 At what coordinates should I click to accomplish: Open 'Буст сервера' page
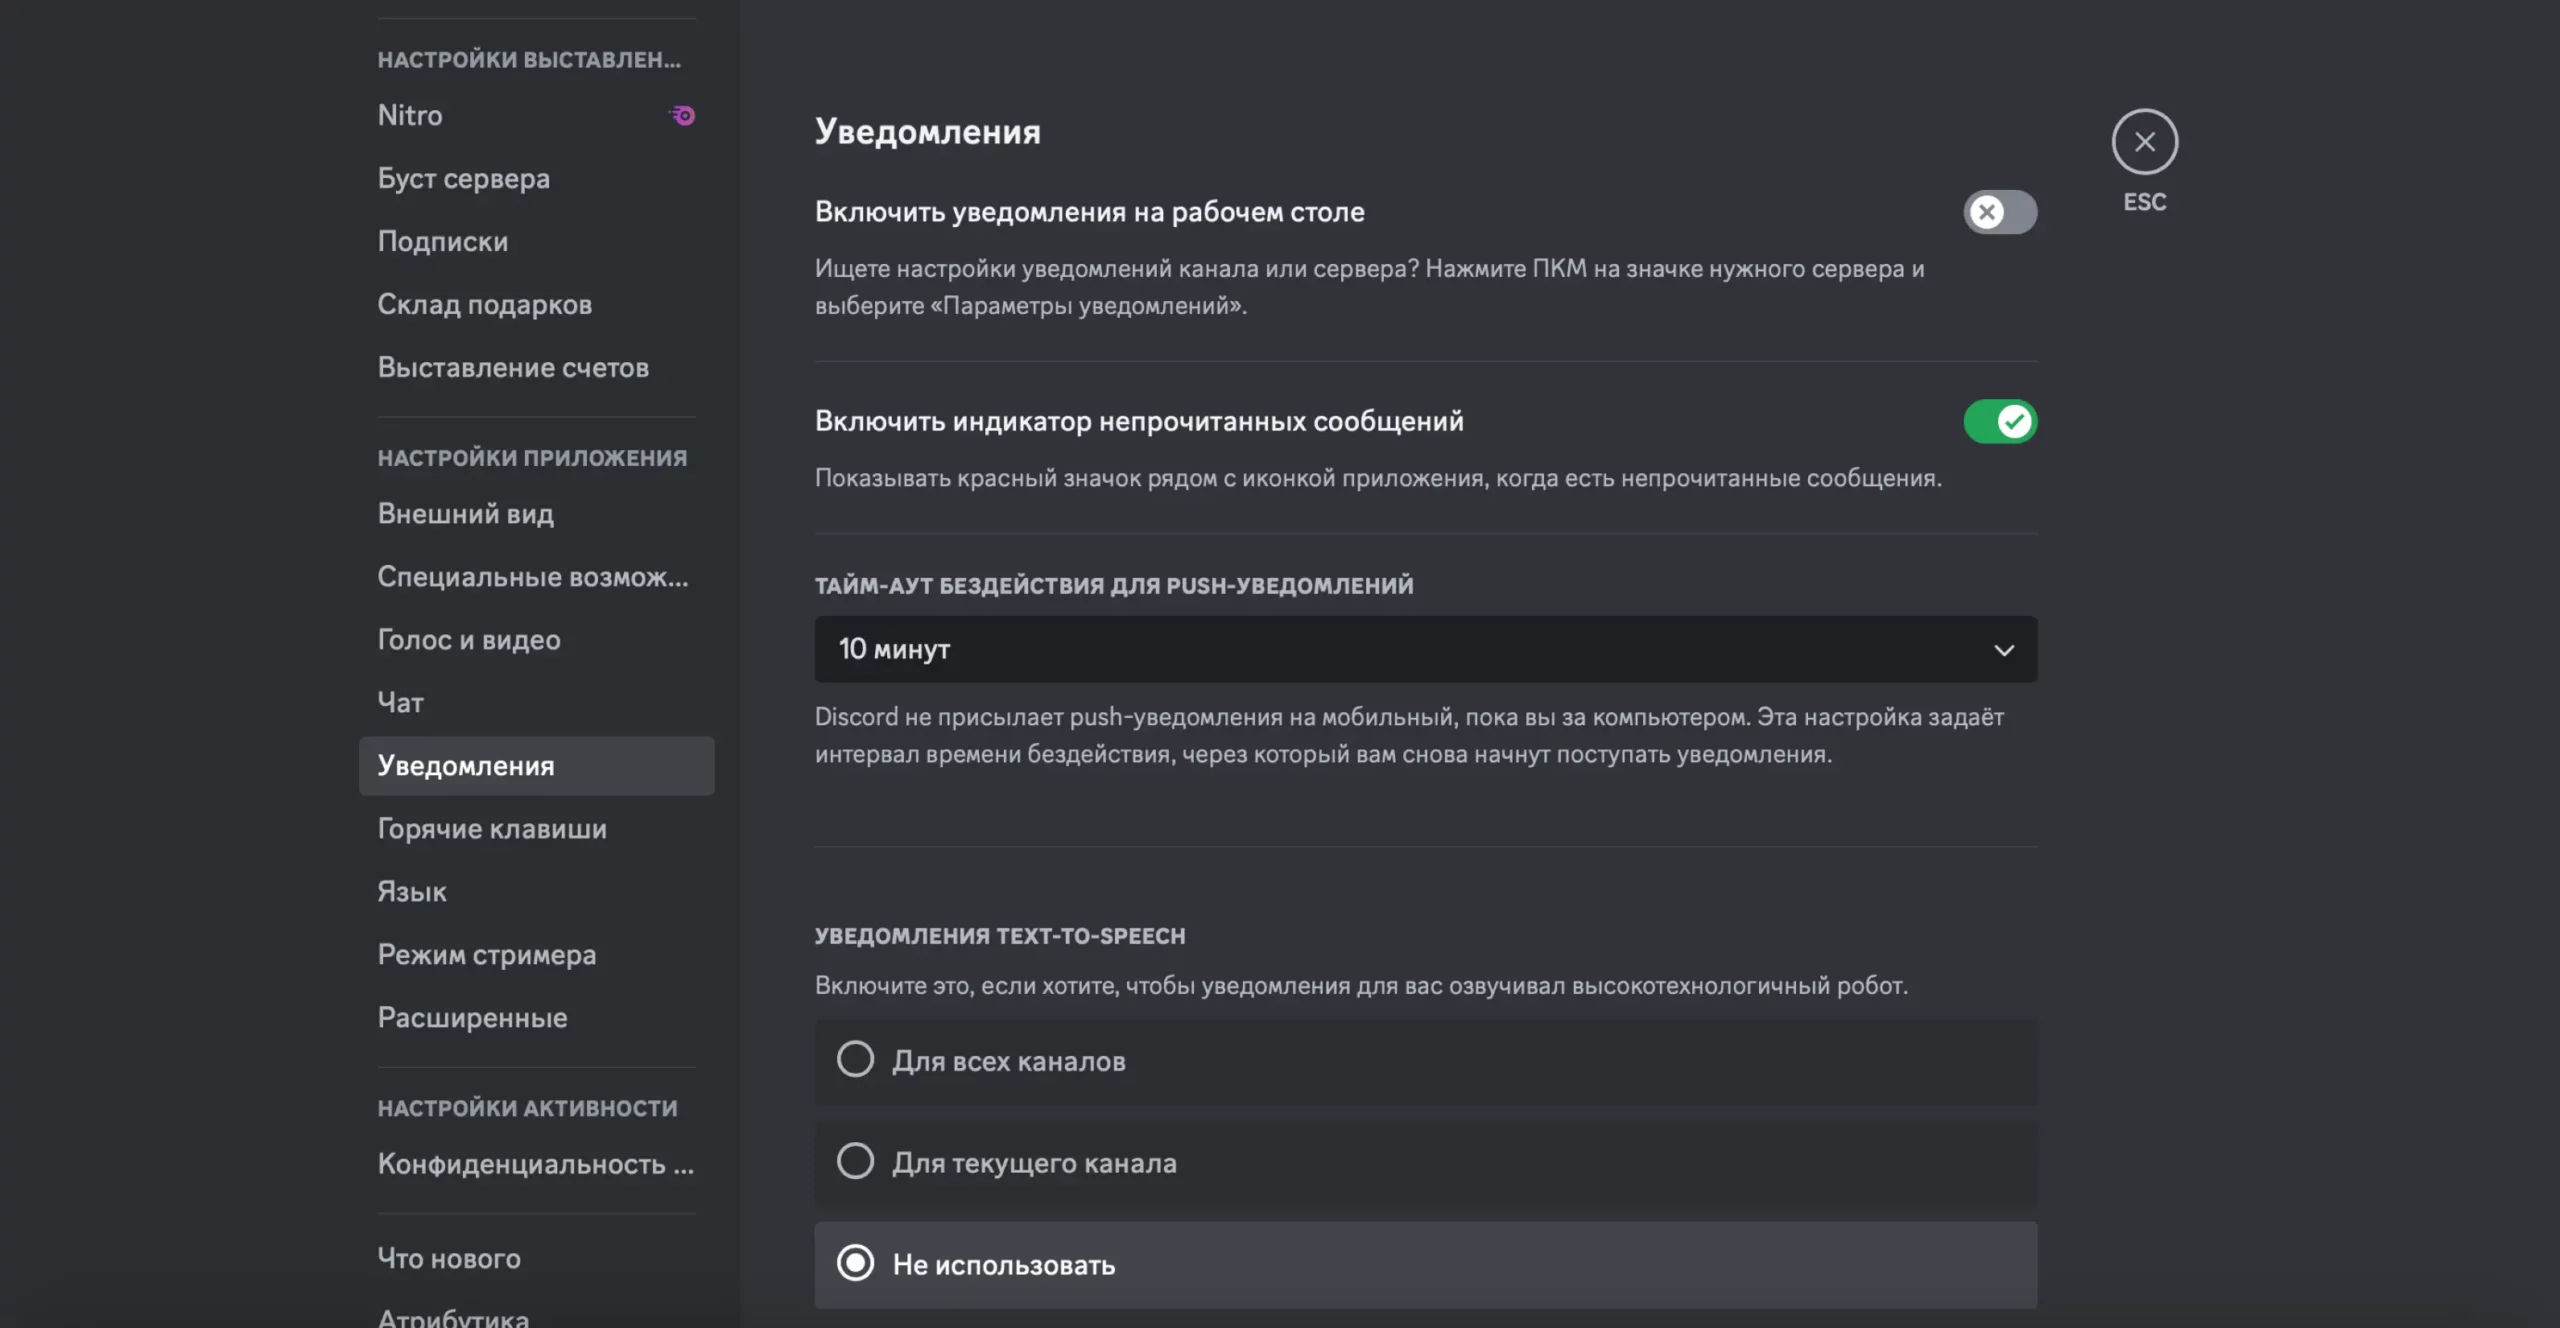[464, 179]
